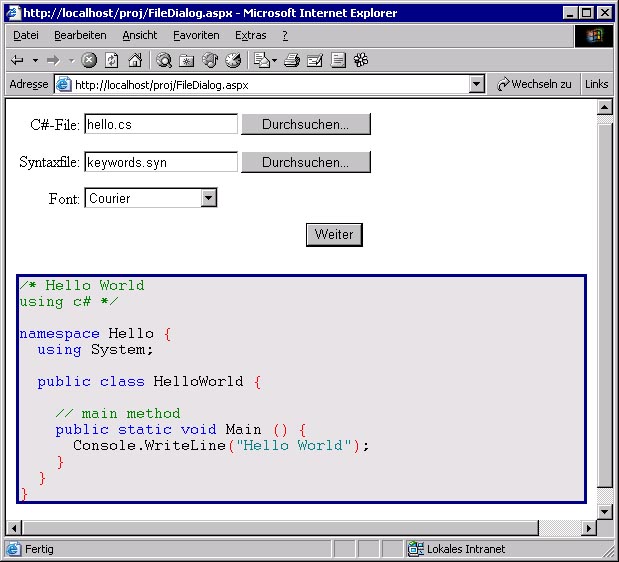Close the Internet Explorer window
This screenshot has height=562, width=619.
[605, 13]
